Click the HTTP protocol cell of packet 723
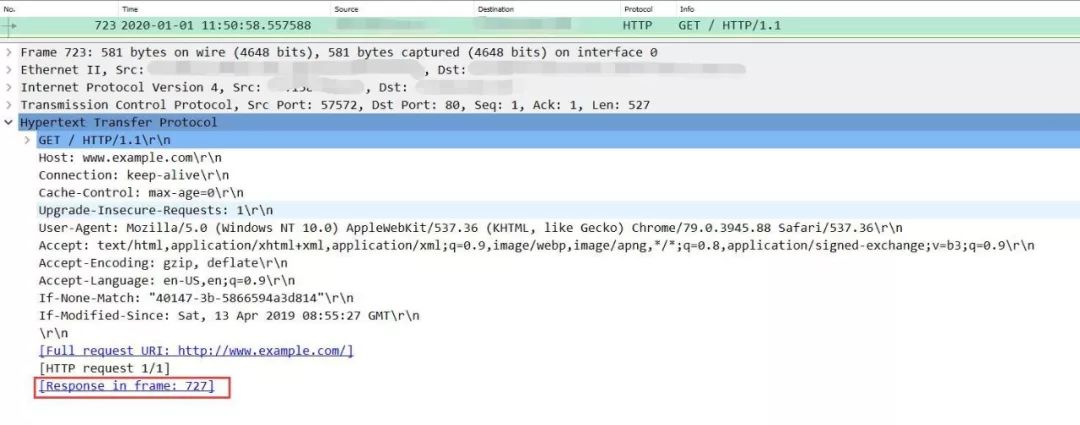Viewport: 1080px width, 425px height. point(637,26)
